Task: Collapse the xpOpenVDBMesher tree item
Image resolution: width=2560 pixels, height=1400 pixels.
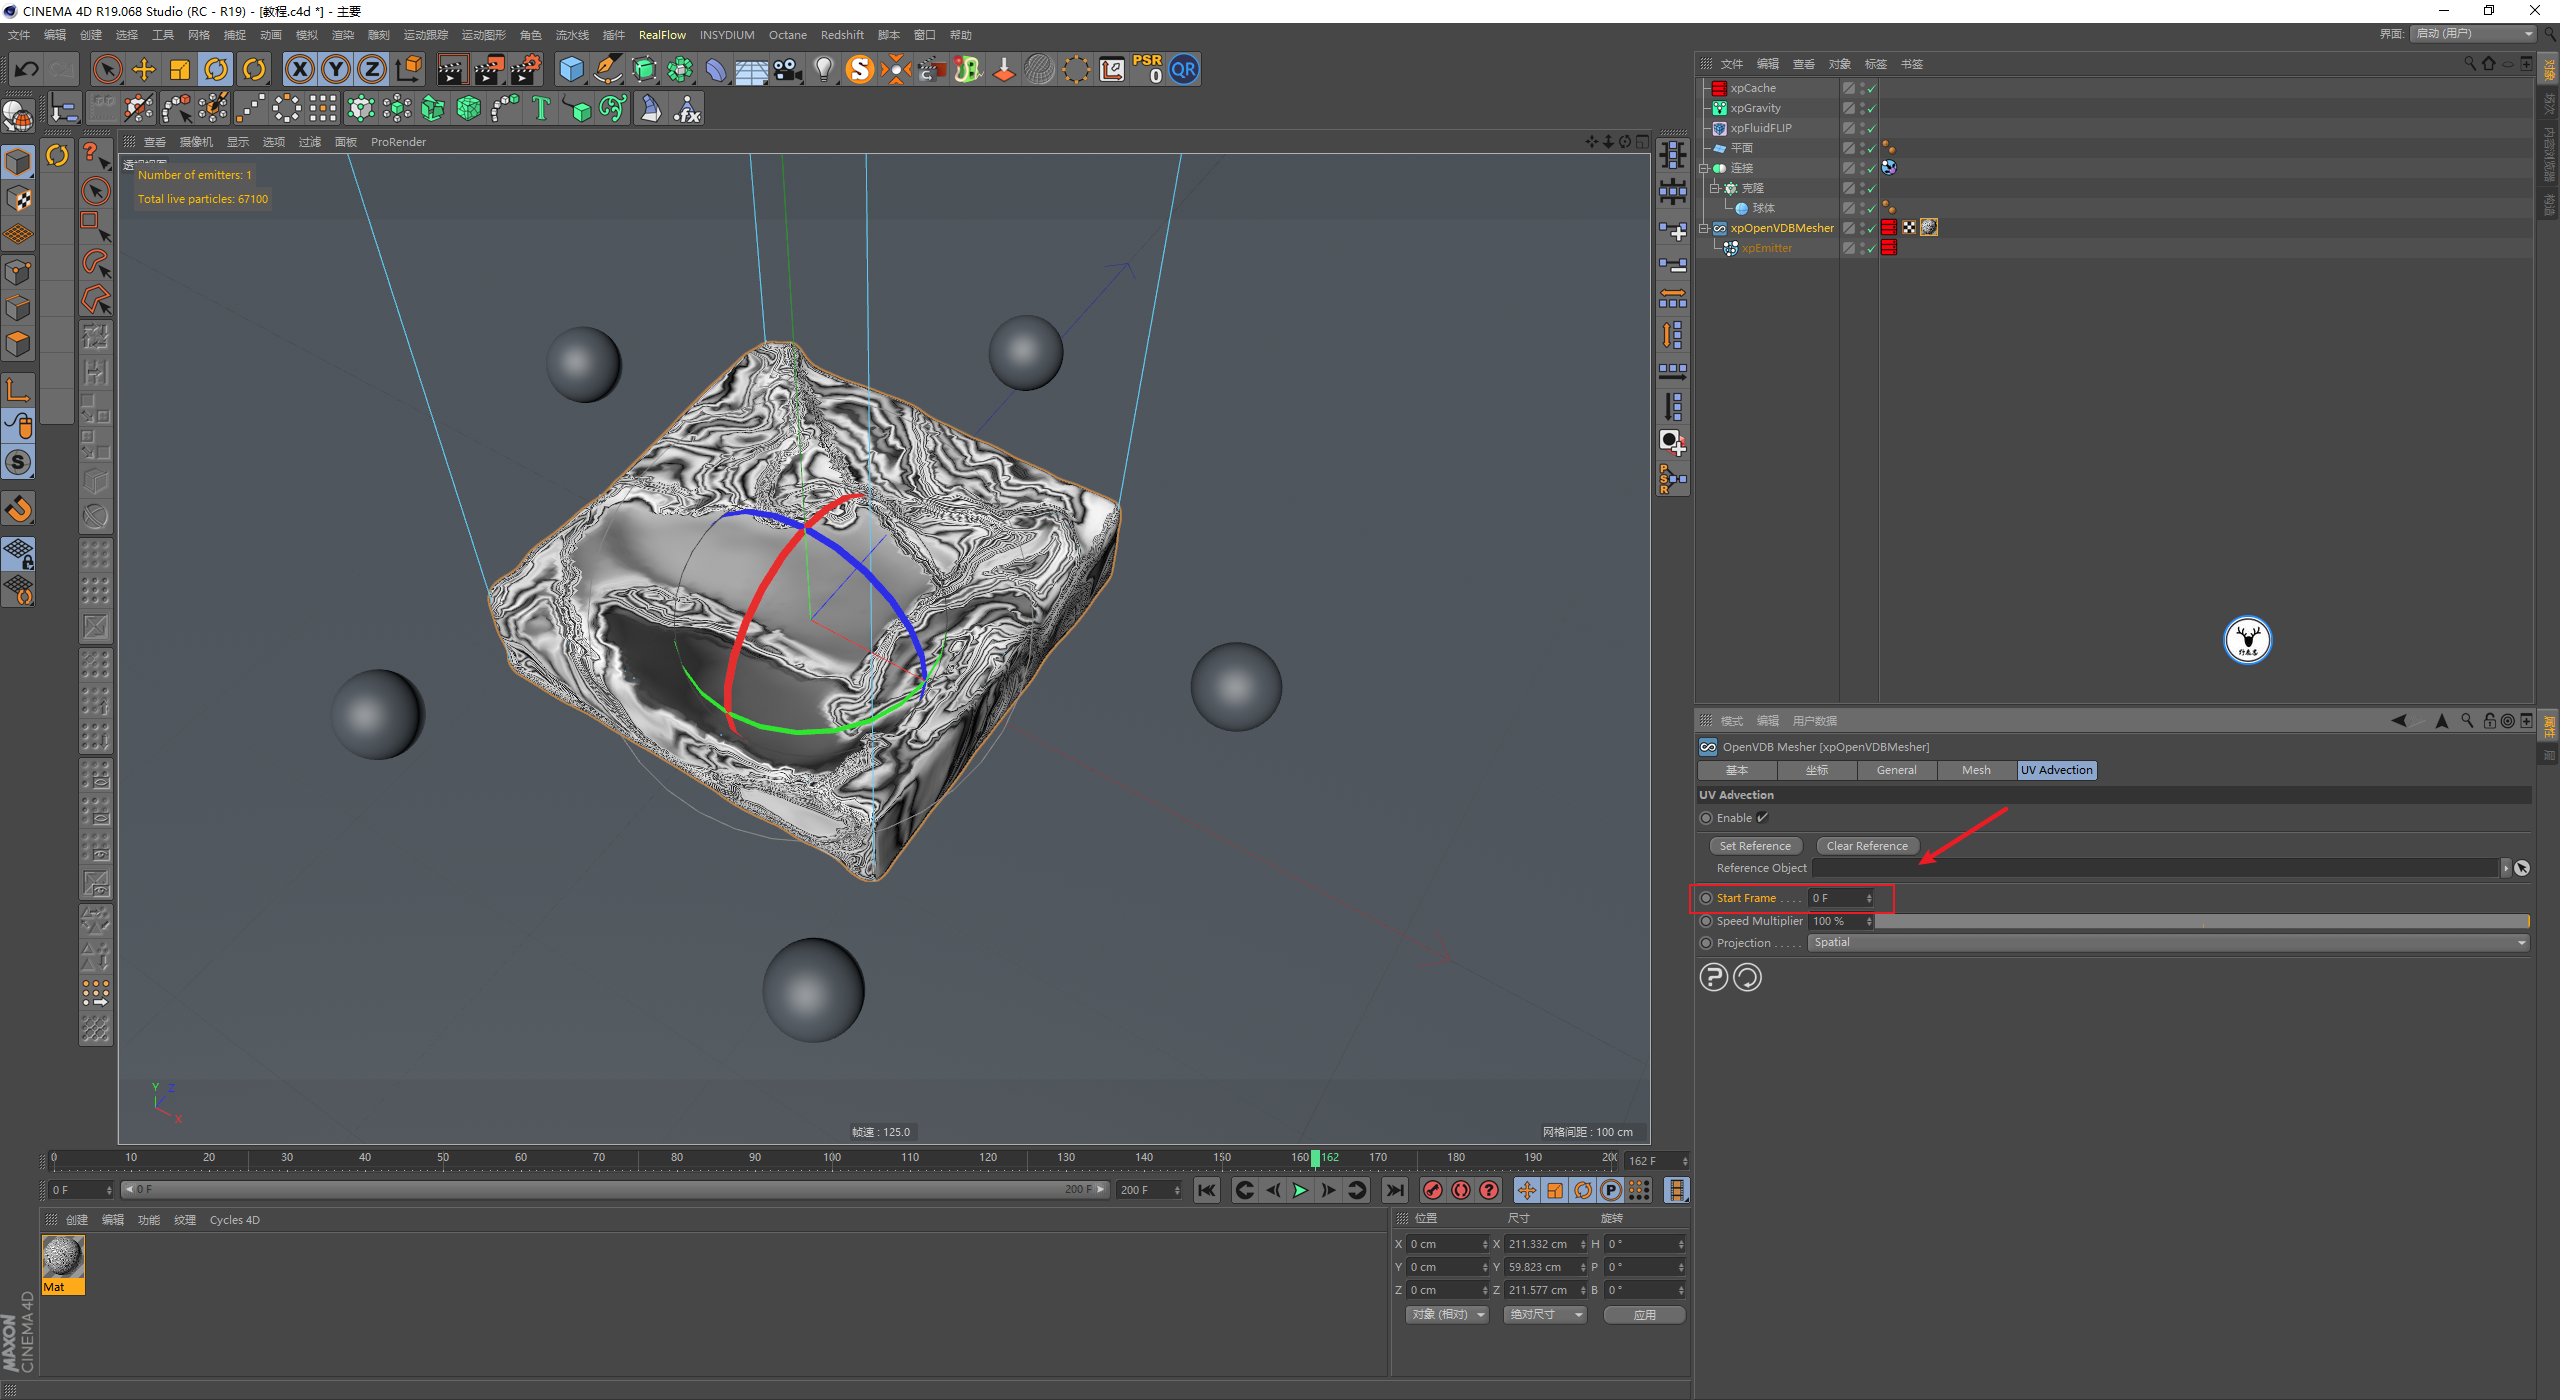Action: click(x=1704, y=228)
